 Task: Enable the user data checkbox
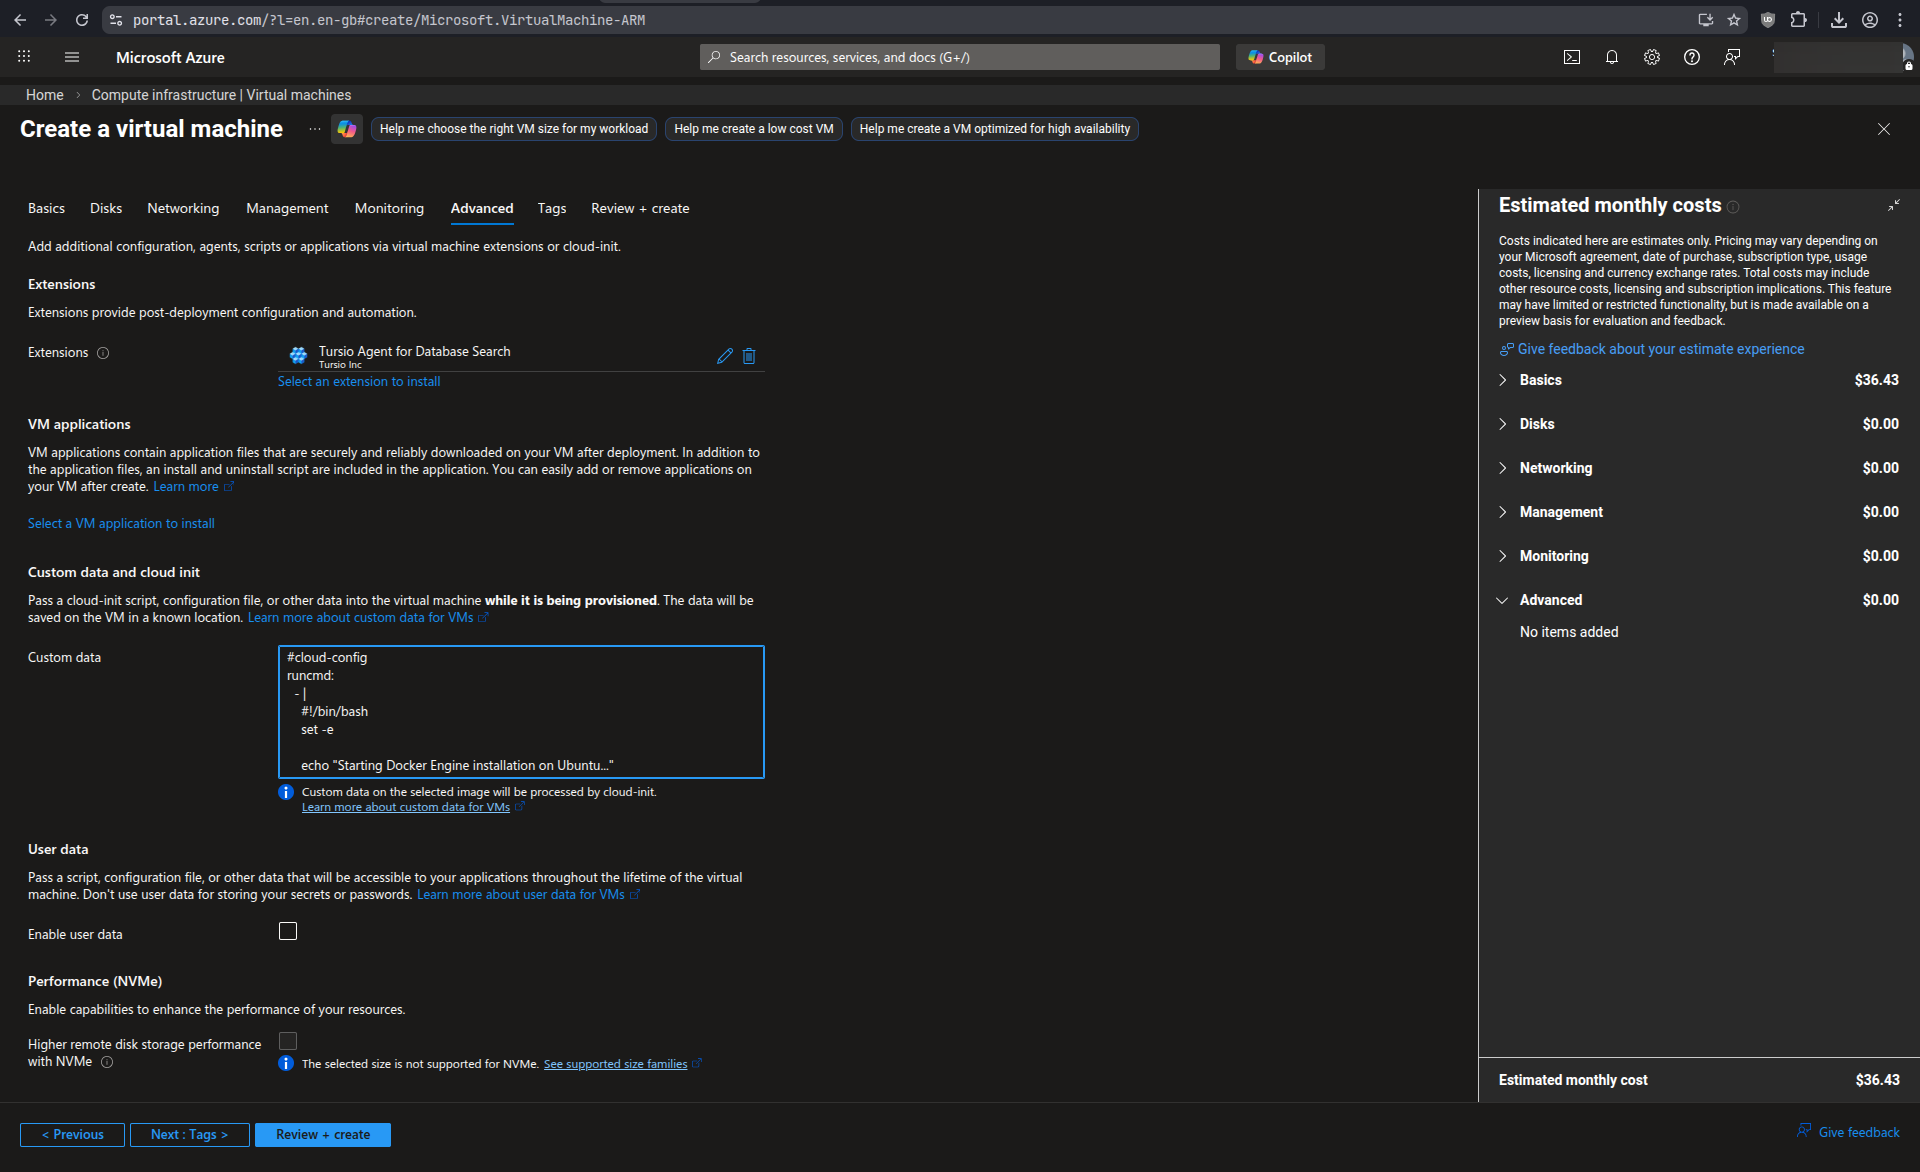[x=288, y=931]
